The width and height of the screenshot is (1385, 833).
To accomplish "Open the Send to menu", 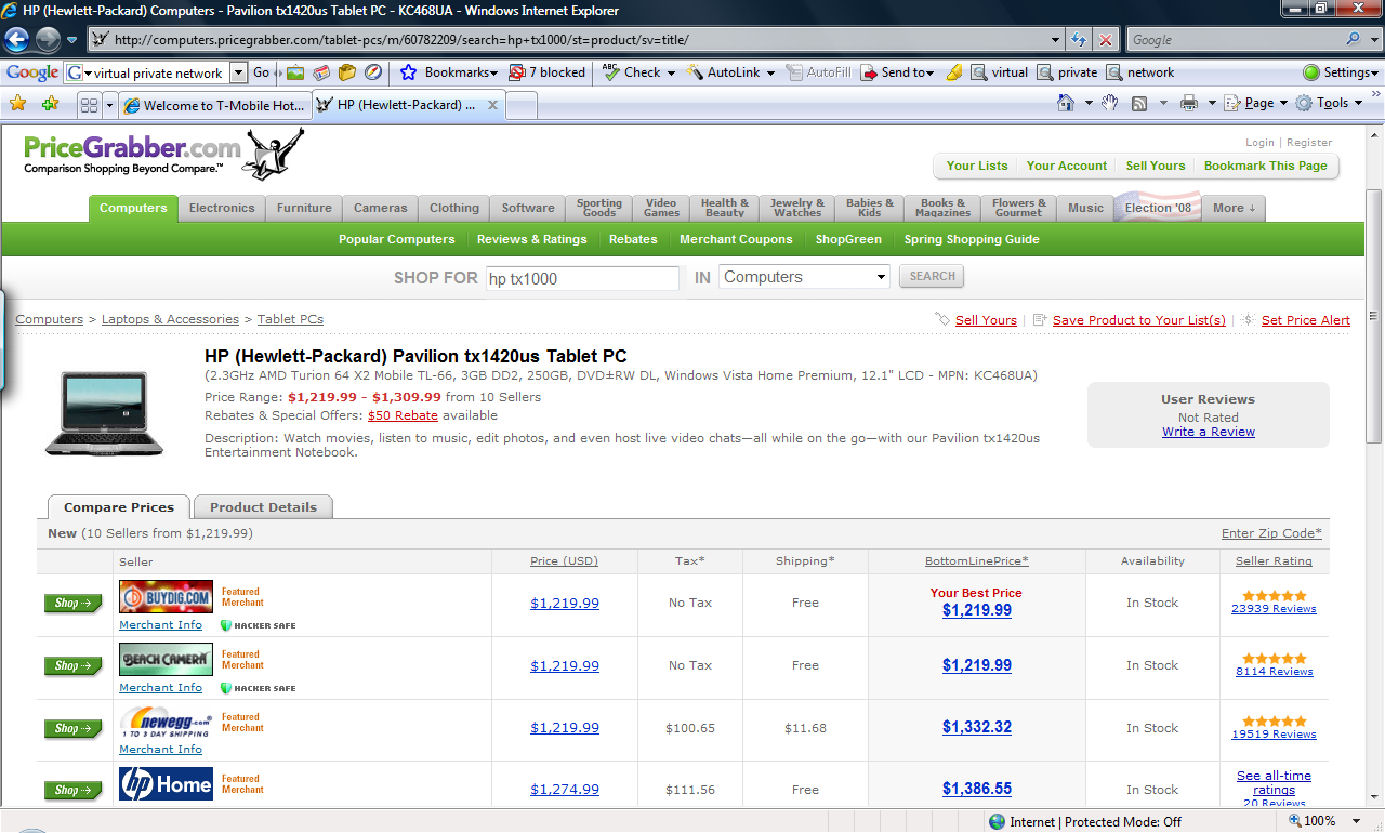I will tap(898, 72).
